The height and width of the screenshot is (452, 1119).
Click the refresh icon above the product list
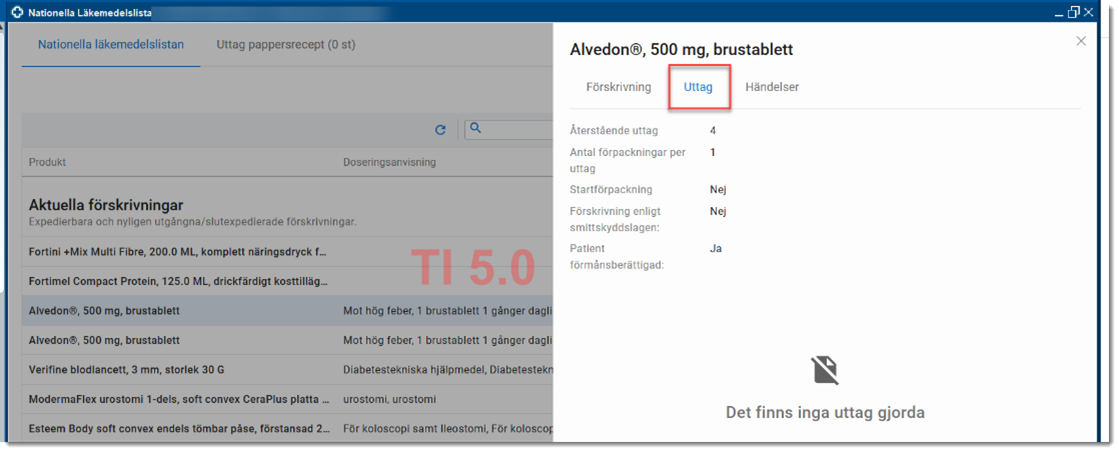(440, 130)
